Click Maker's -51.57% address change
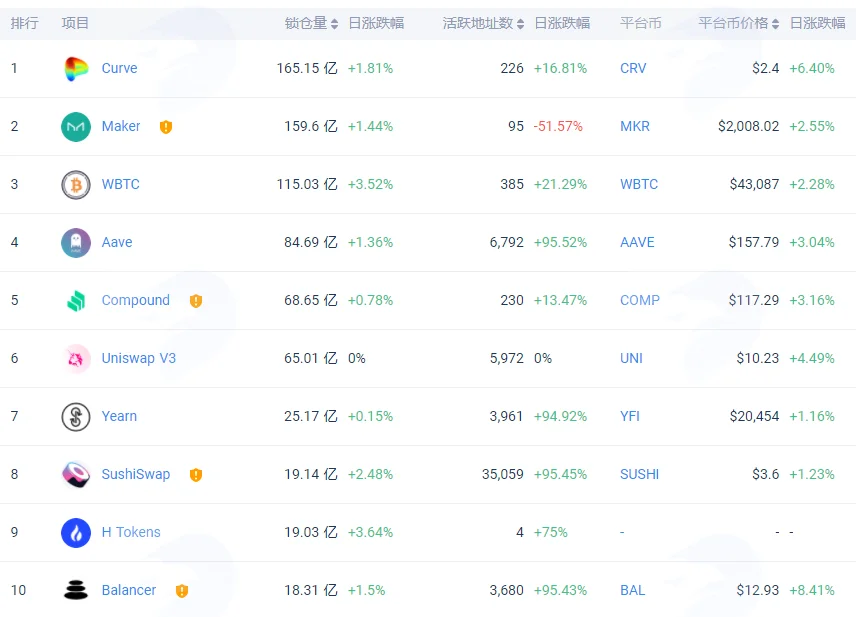The width and height of the screenshot is (856, 617). [558, 126]
